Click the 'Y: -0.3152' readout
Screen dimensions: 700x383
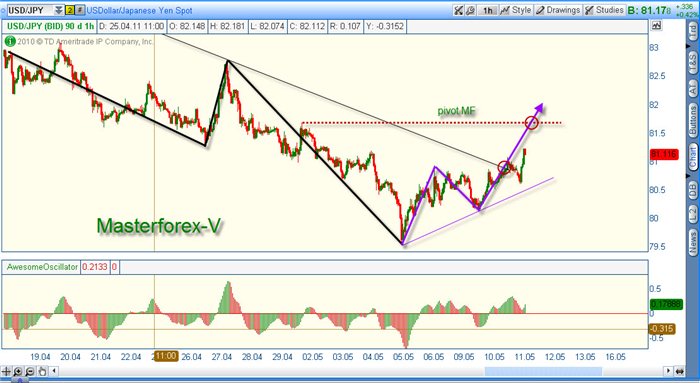385,26
